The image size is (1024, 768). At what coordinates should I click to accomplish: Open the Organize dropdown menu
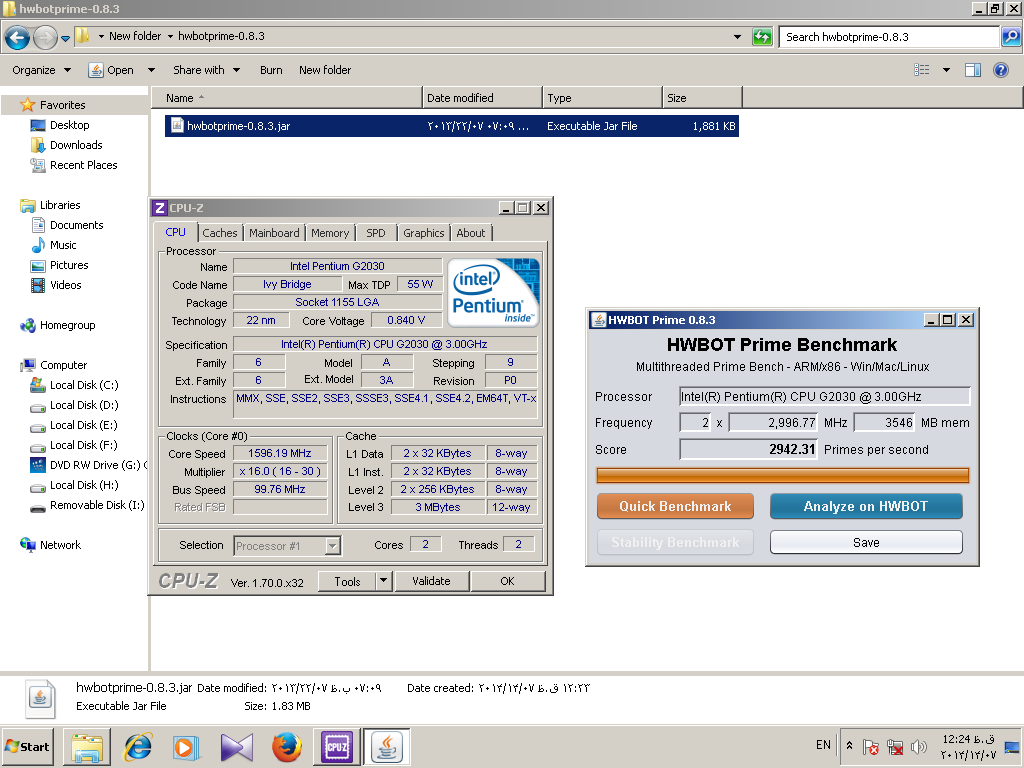(41, 70)
